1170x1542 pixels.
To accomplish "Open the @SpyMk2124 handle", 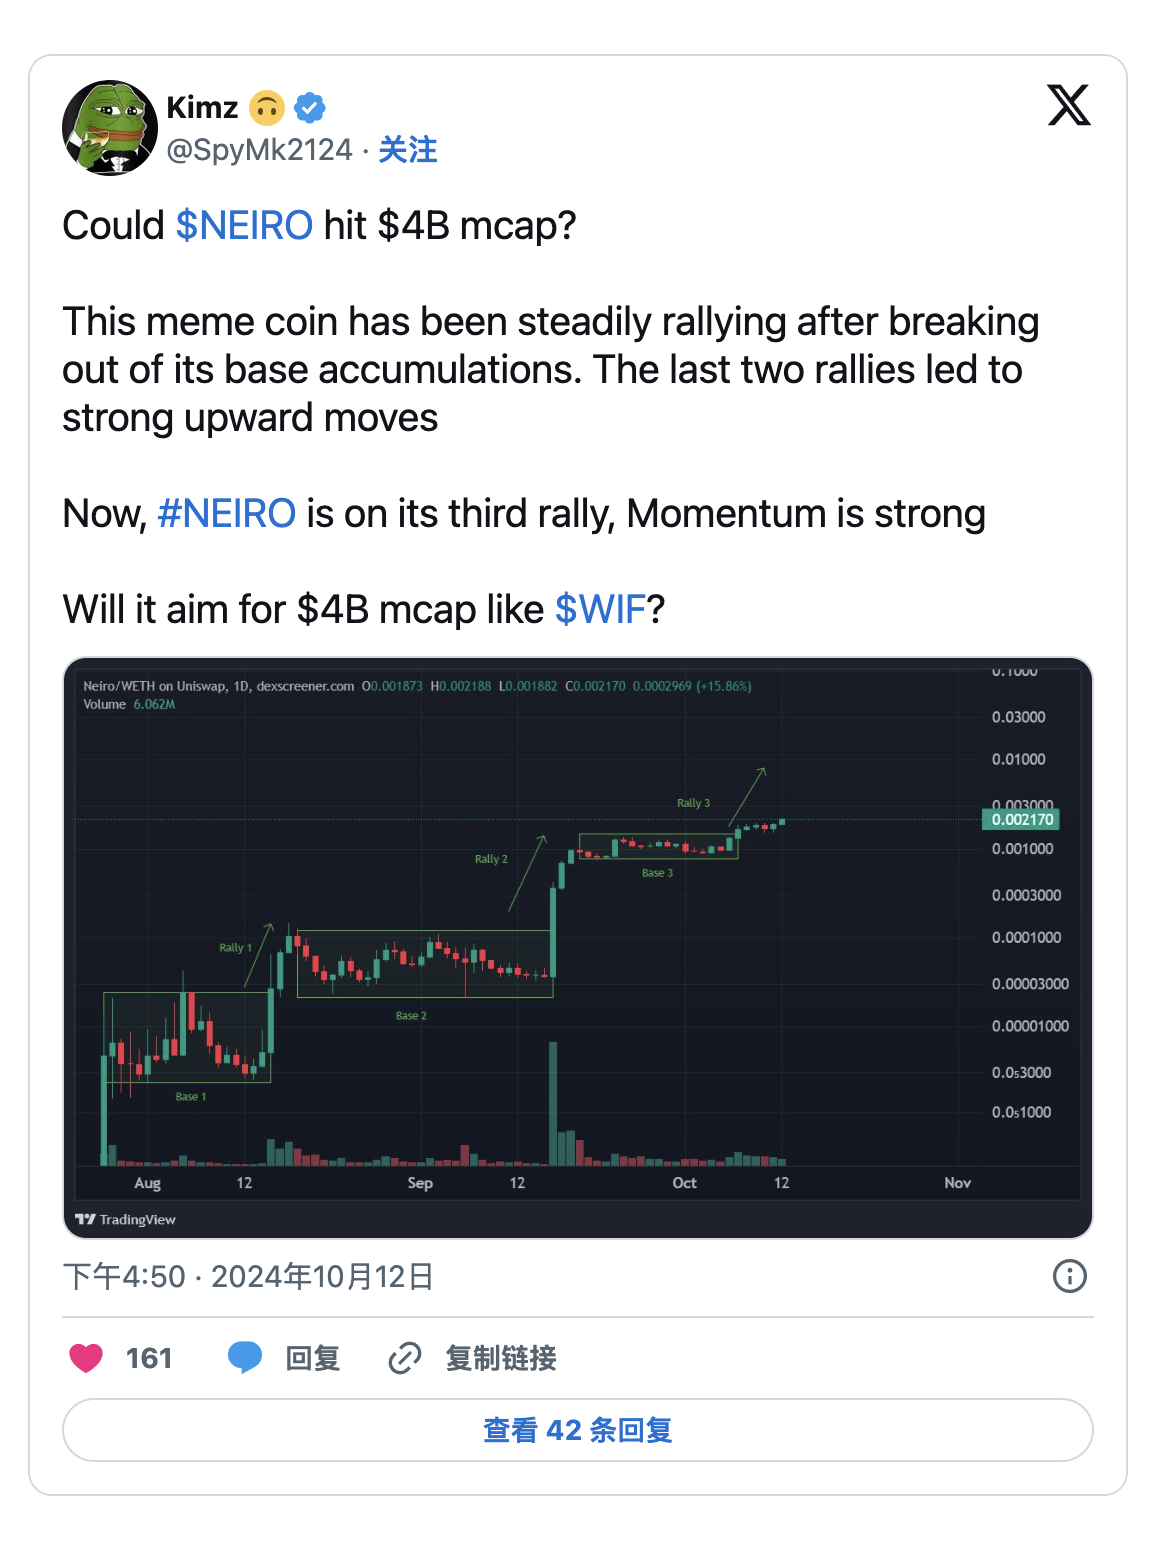I will pyautogui.click(x=259, y=150).
